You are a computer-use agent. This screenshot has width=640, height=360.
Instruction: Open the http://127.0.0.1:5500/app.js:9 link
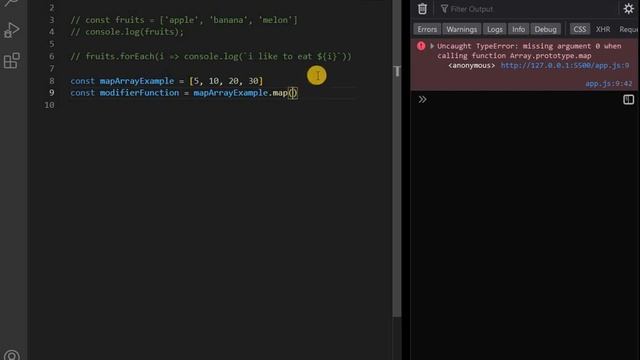[x=564, y=65]
